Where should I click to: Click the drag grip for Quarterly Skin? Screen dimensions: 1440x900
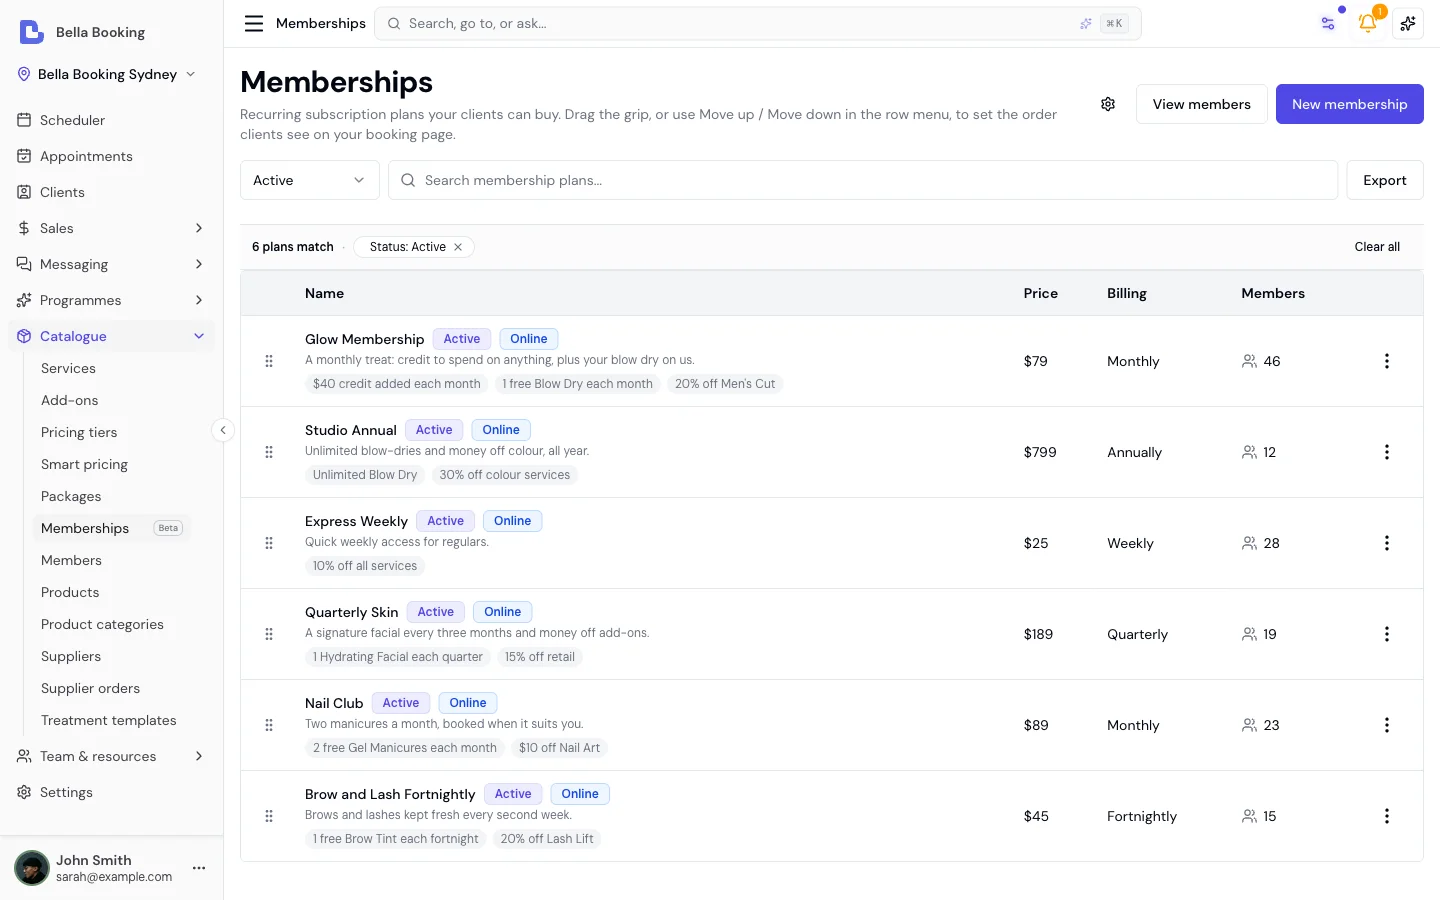(269, 634)
